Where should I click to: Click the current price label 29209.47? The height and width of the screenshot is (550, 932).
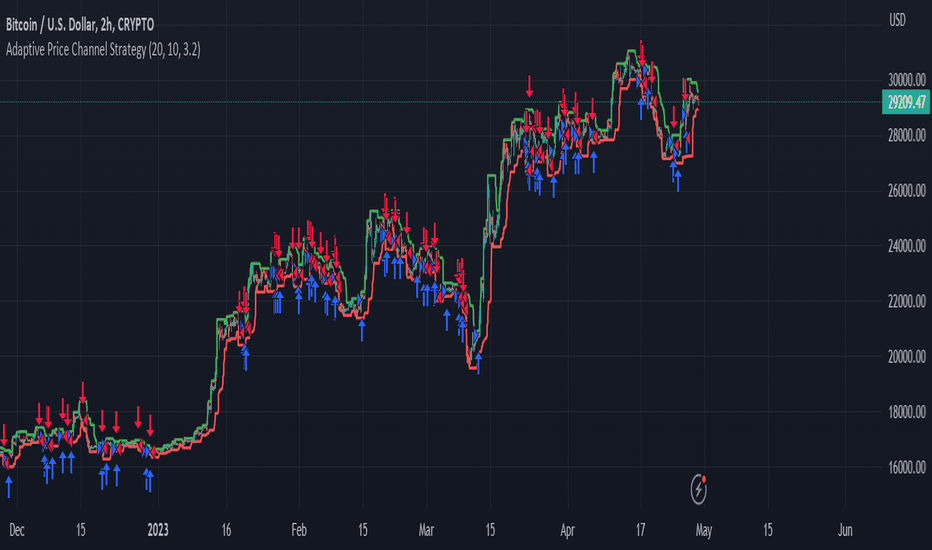906,102
